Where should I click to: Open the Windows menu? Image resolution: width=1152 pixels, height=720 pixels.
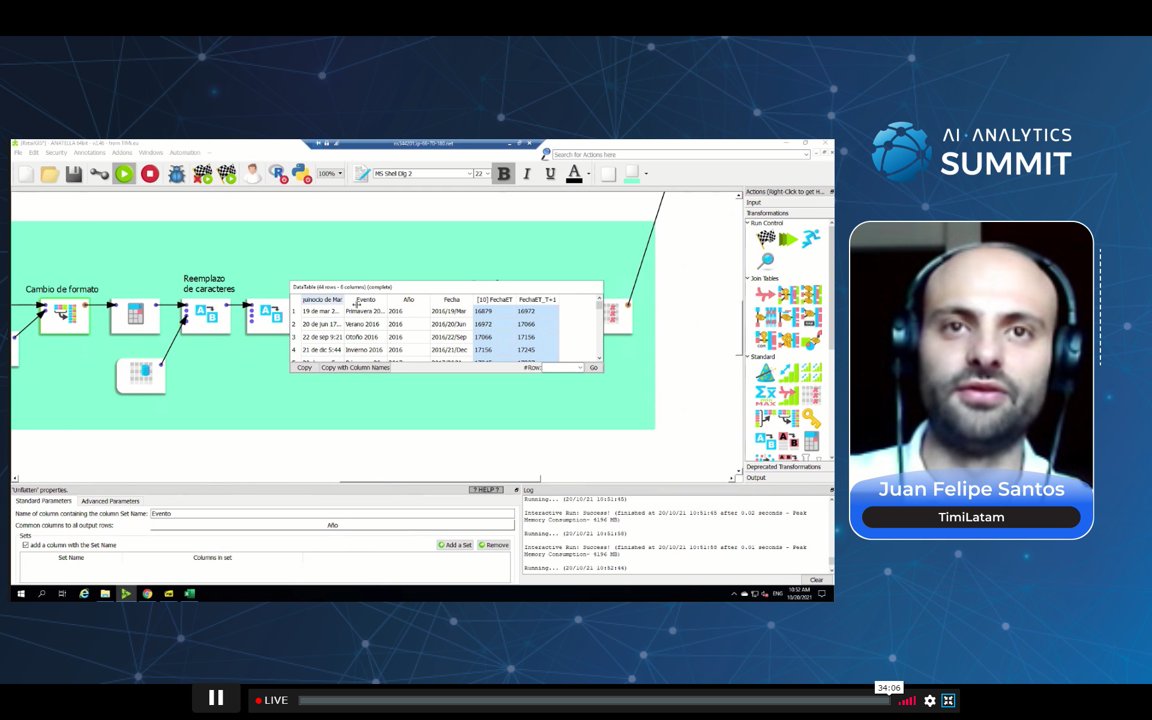[151, 153]
